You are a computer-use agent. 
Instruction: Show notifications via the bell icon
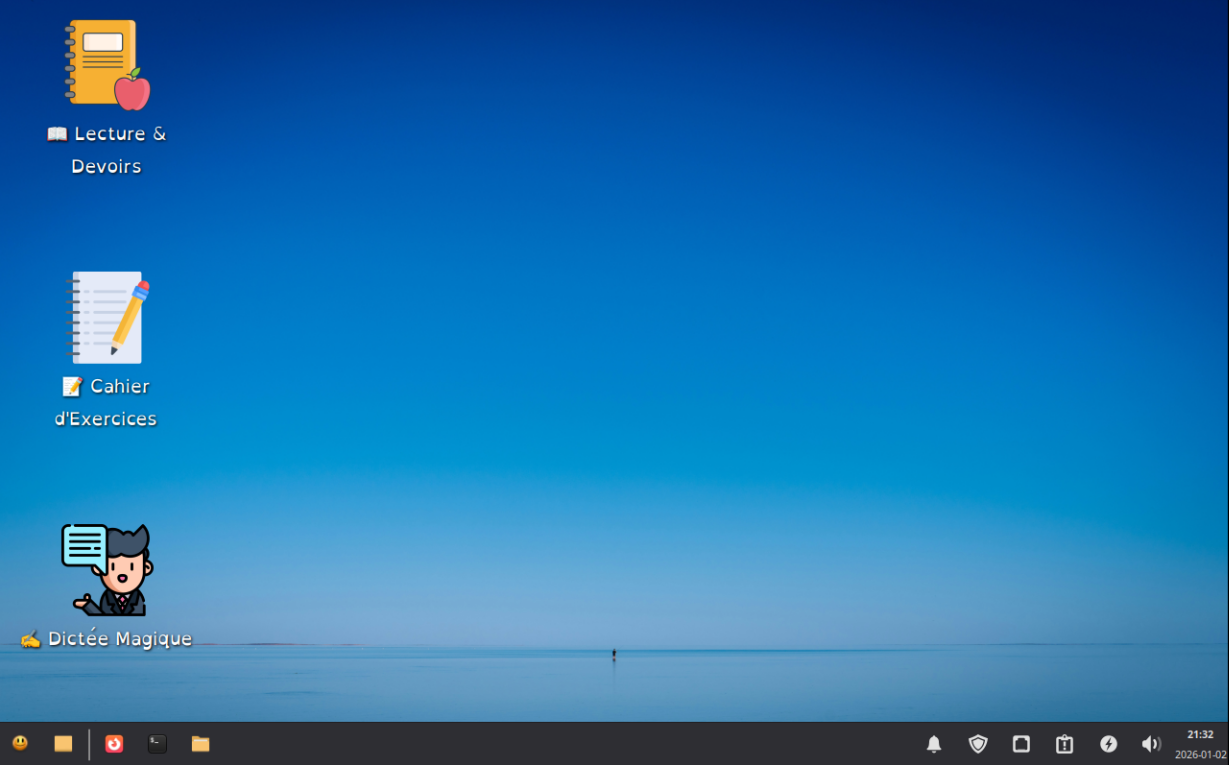[x=934, y=744]
